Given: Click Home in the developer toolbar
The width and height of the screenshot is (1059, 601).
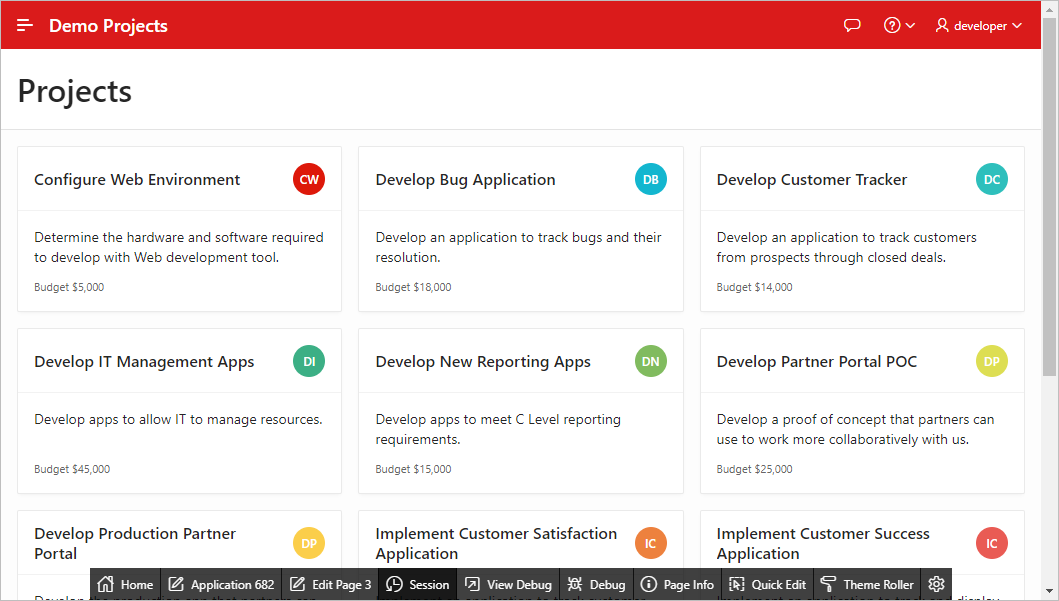Looking at the screenshot, I should pyautogui.click(x=125, y=584).
